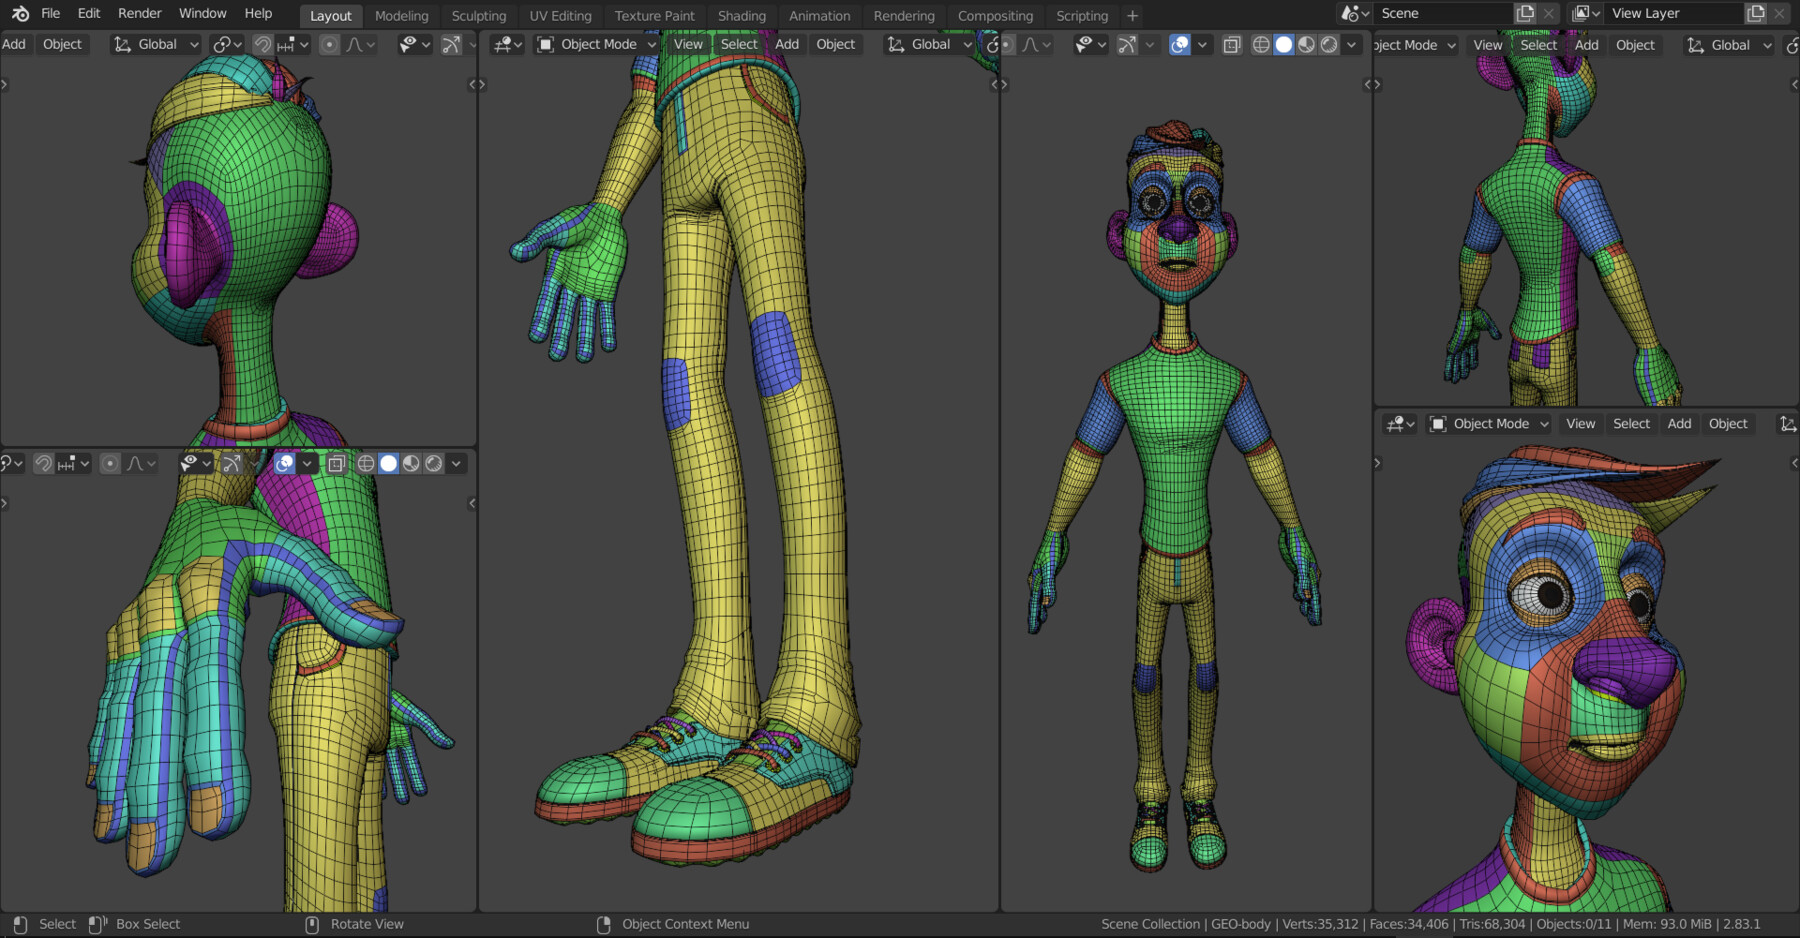This screenshot has width=1800, height=938.
Task: Select rendered shading in the lower-left viewport header
Action: click(433, 464)
